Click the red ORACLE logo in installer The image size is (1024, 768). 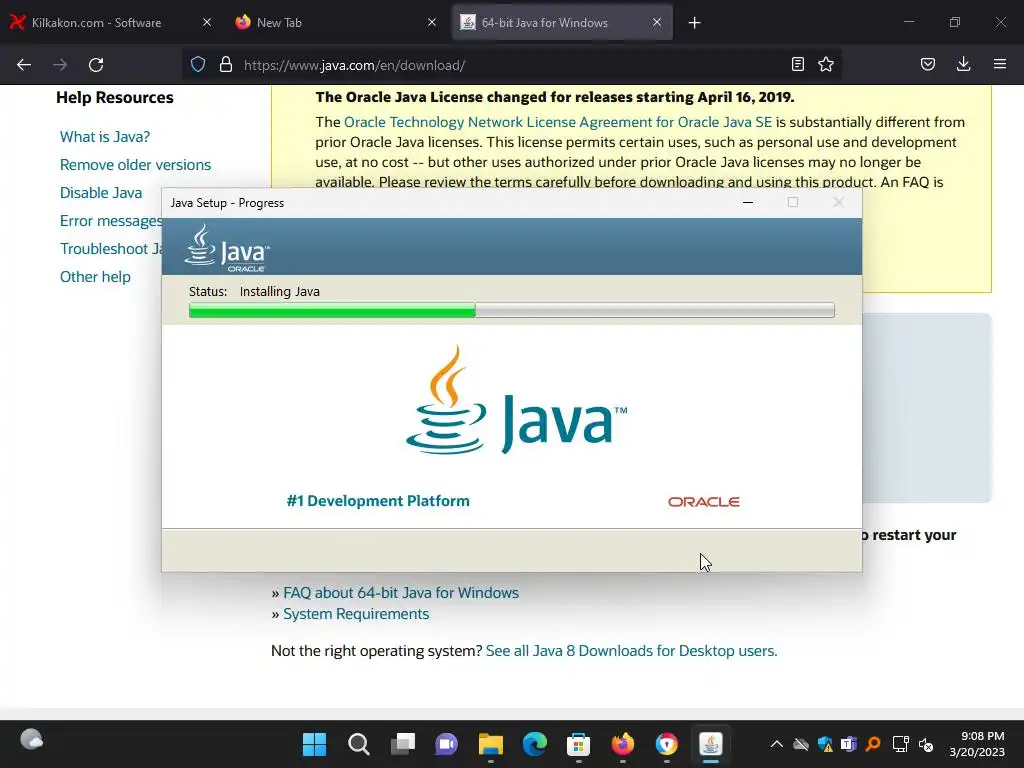pos(703,502)
